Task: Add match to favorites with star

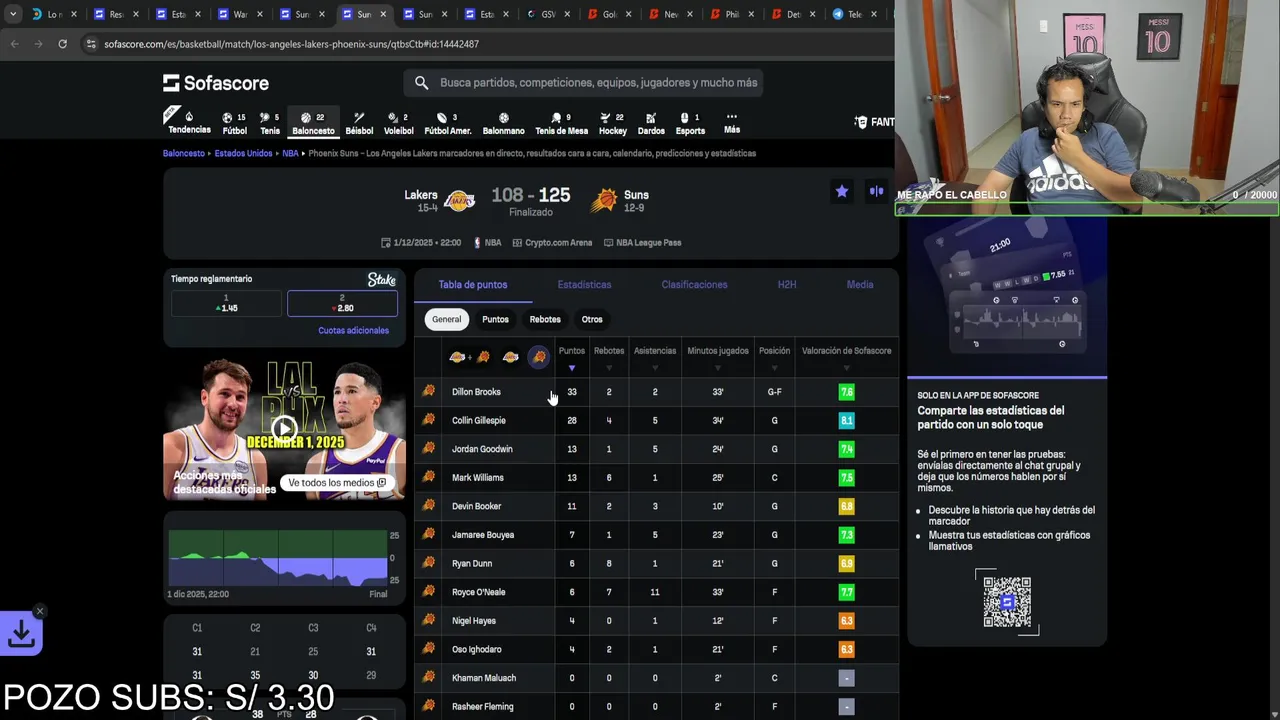Action: point(842,191)
